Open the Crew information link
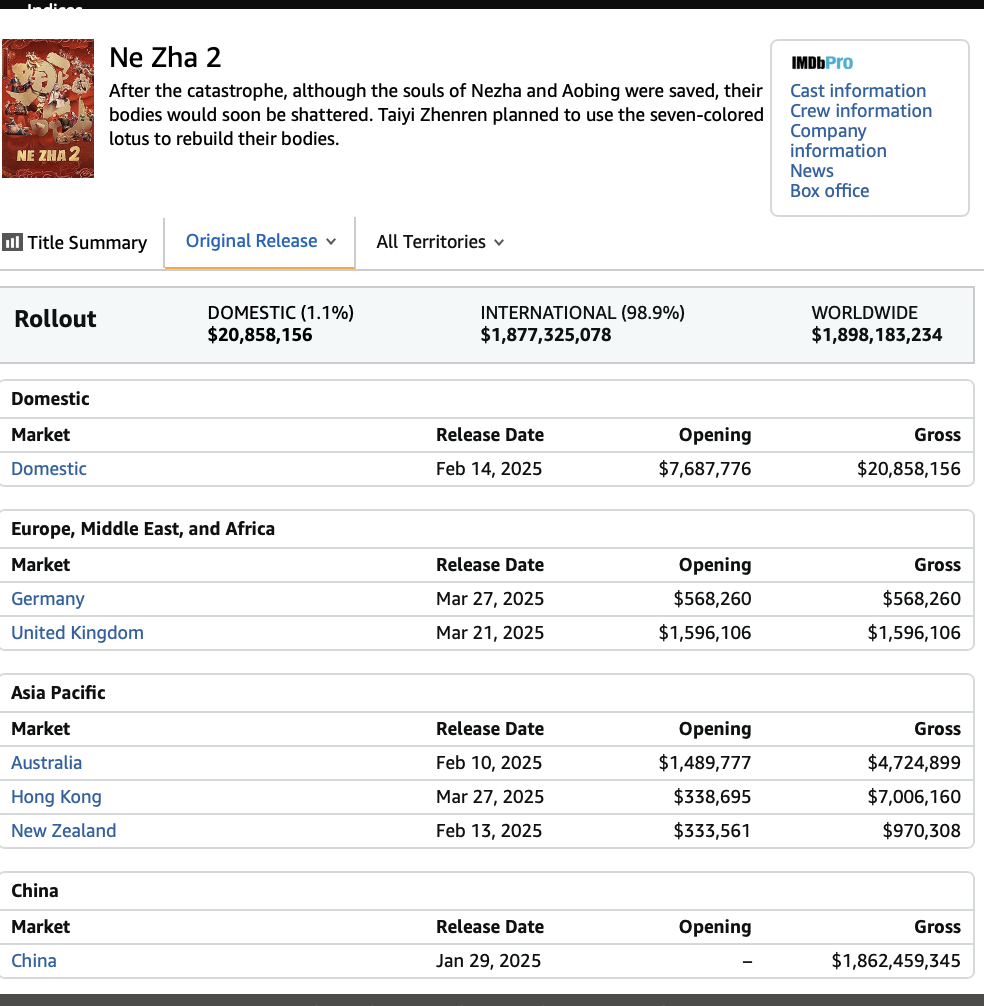This screenshot has width=984, height=1006. [x=860, y=111]
